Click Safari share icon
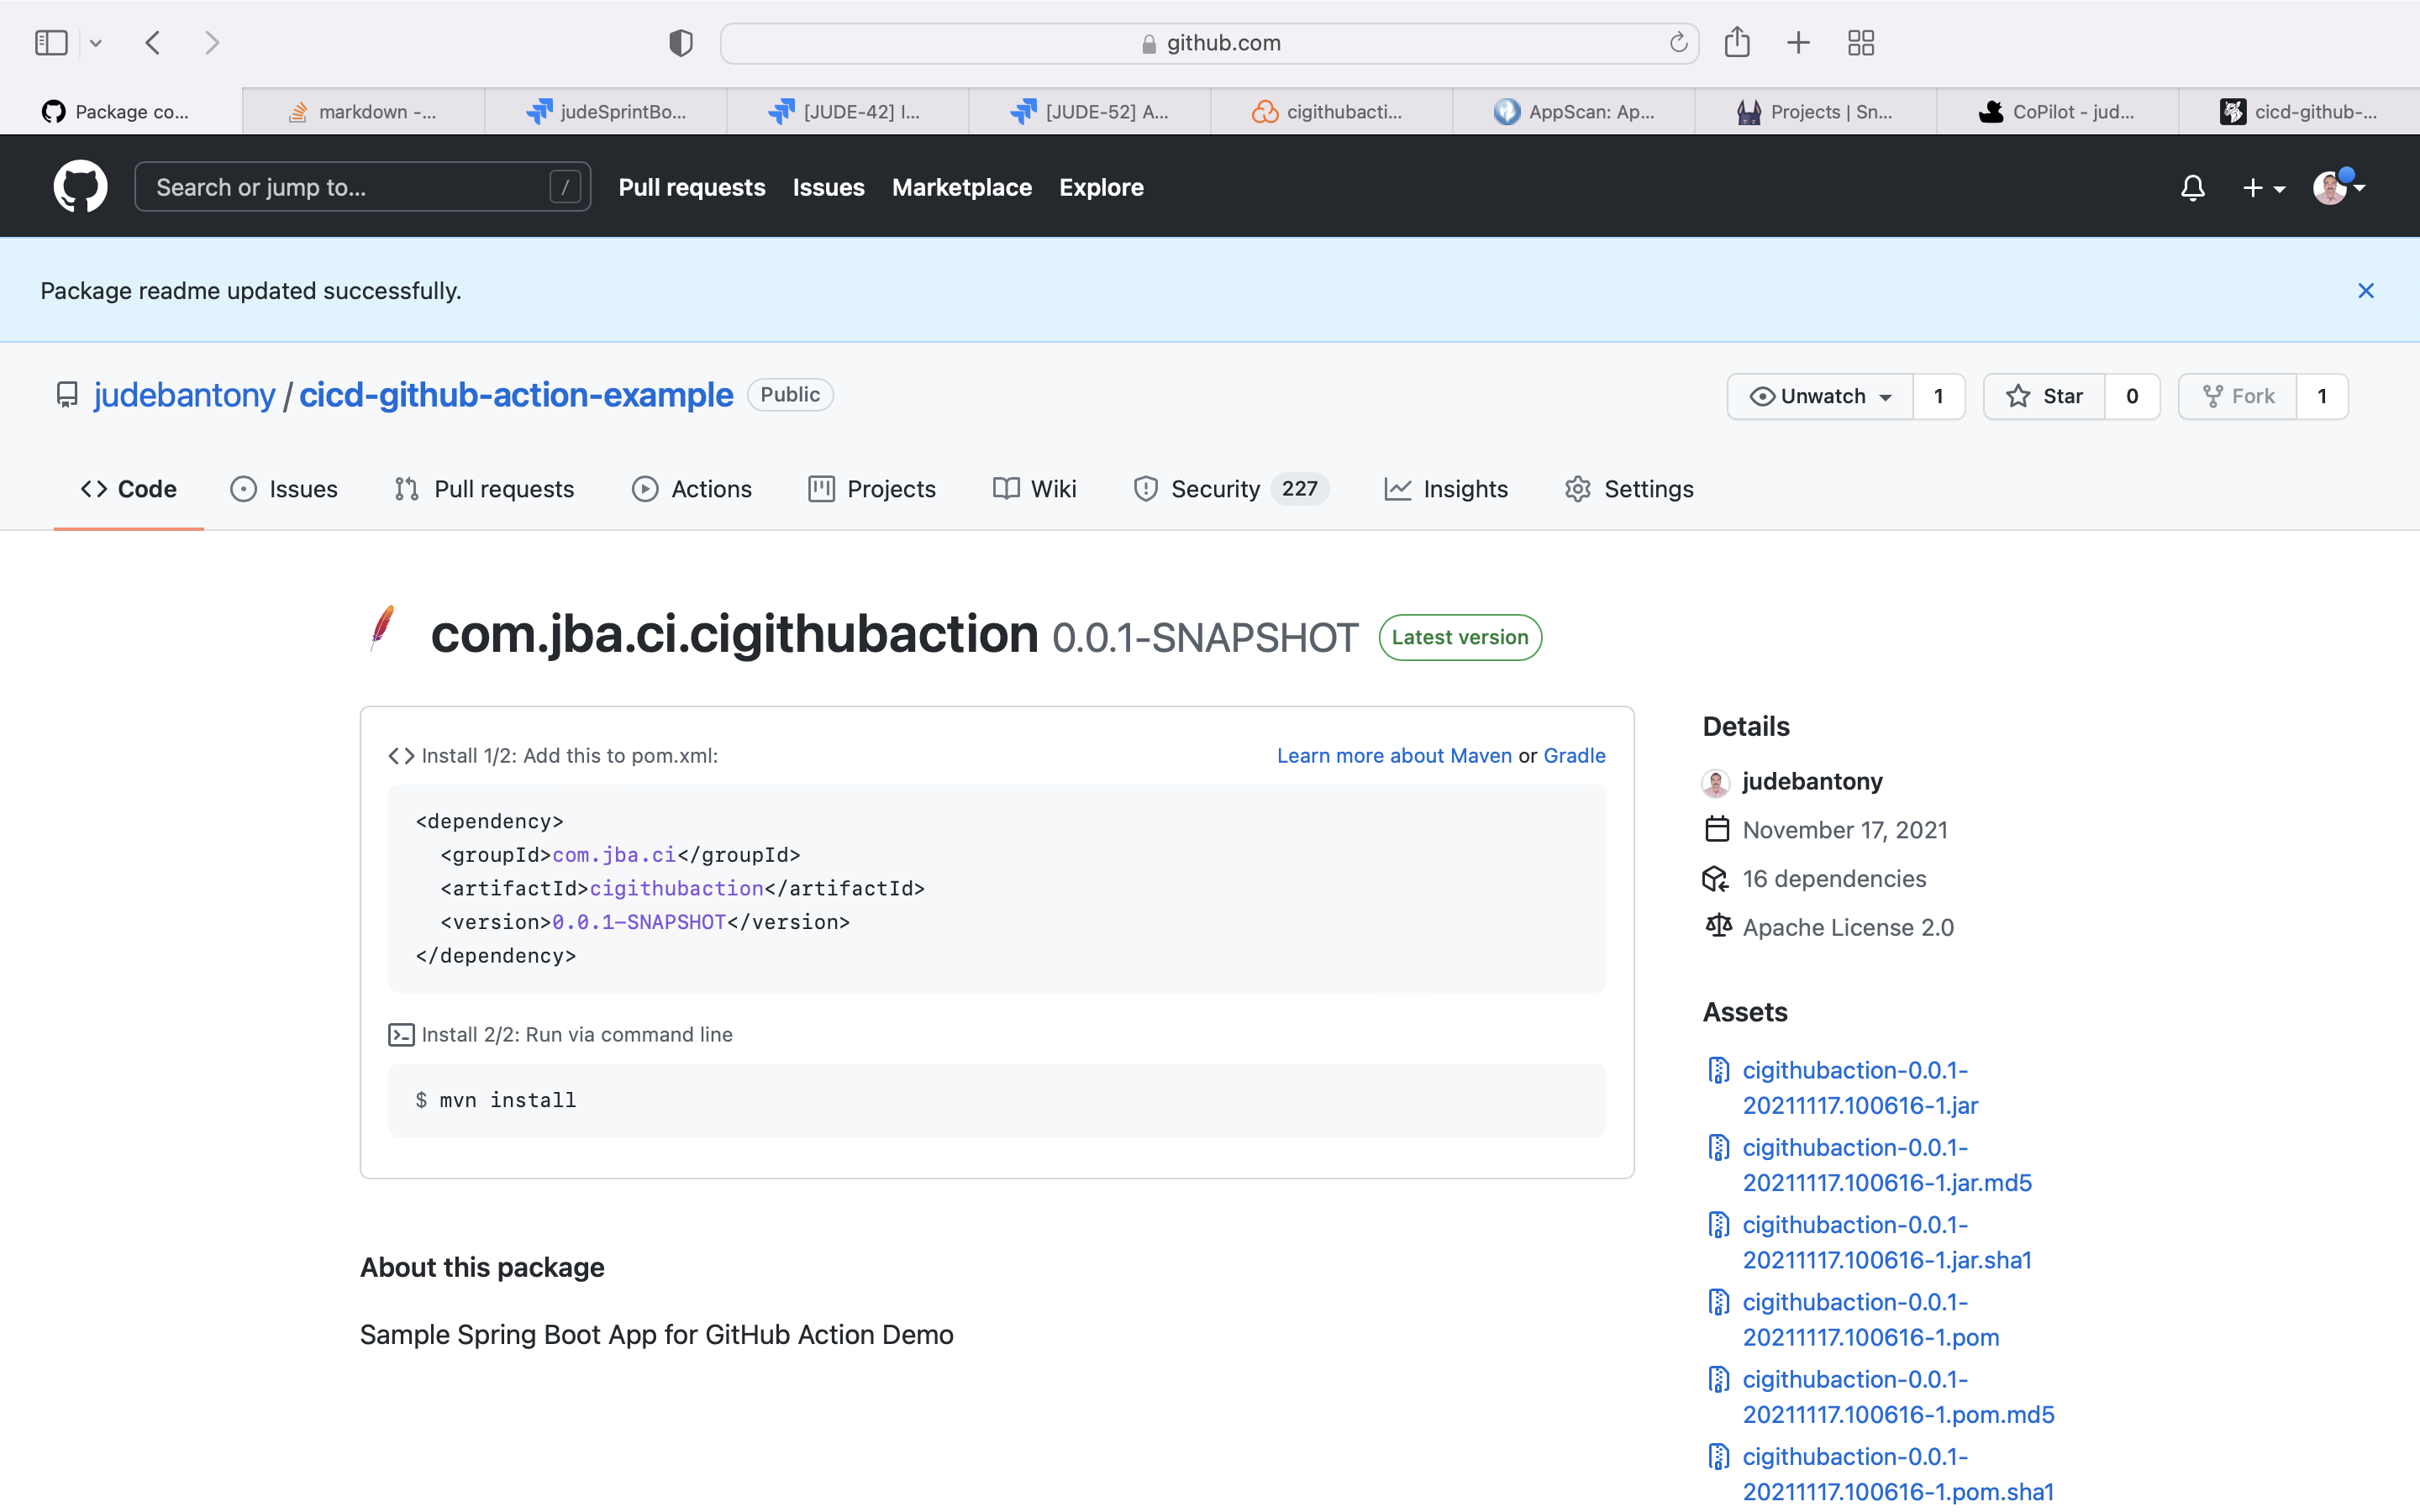Viewport: 2420px width, 1512px height. coord(1737,43)
